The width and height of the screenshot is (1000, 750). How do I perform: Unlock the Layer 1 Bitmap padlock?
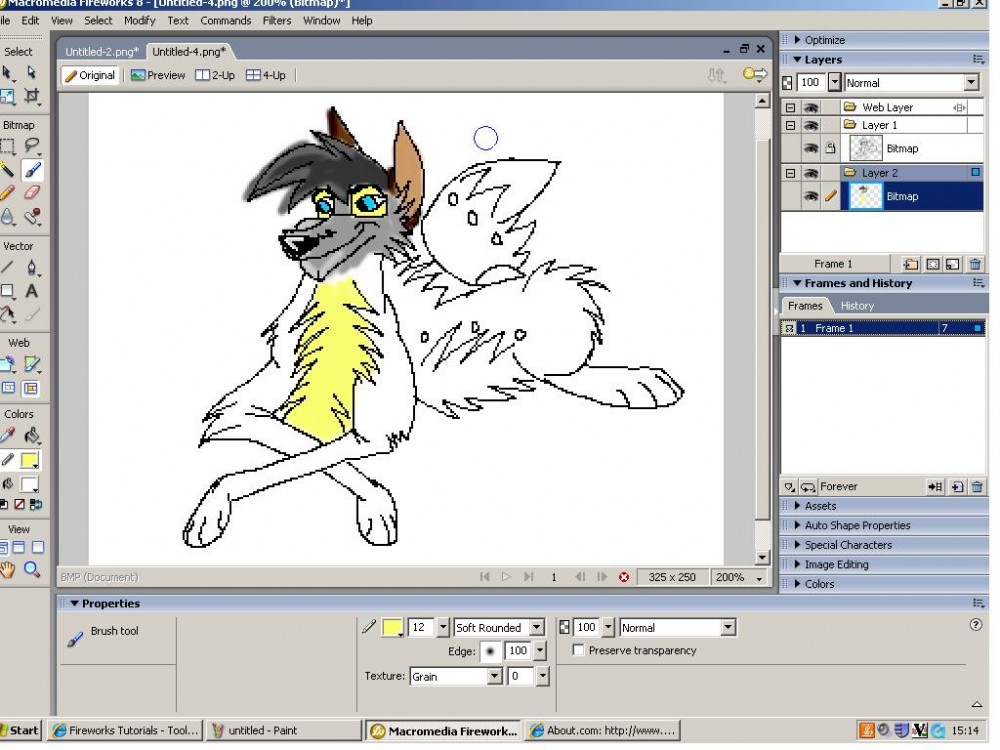tap(830, 149)
